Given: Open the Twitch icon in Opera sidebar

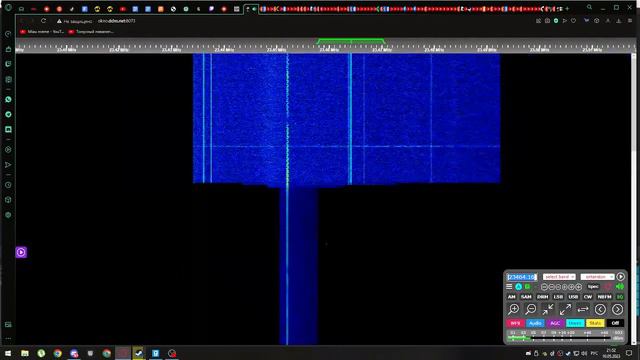Looking at the screenshot, I should [x=8, y=64].
